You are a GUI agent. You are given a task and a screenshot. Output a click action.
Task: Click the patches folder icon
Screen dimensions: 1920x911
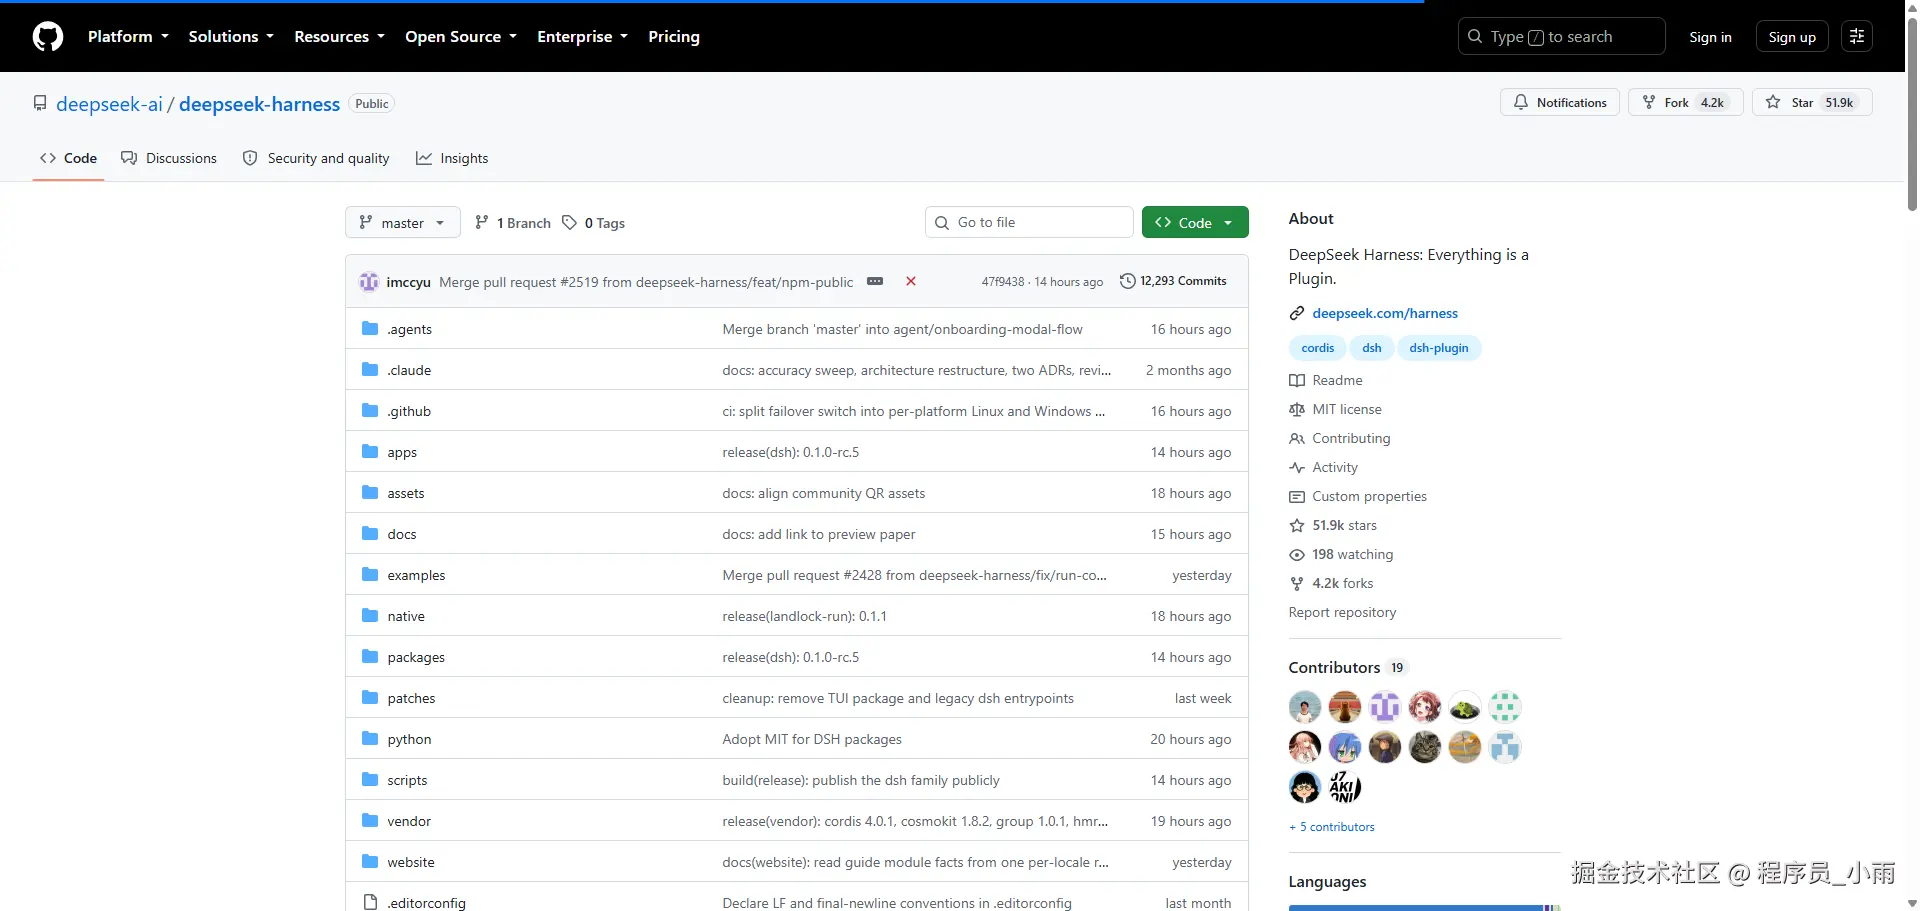[370, 698]
